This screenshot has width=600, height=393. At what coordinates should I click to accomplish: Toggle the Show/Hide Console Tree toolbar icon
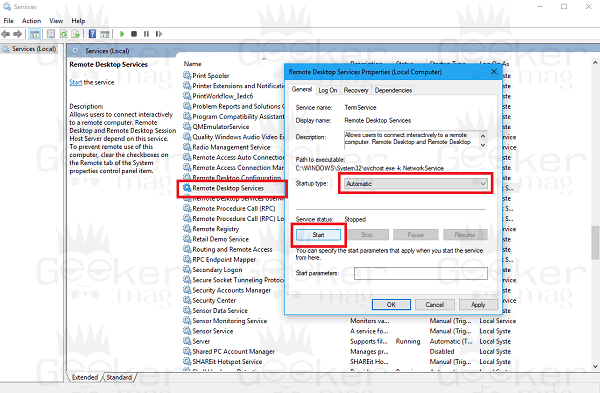(x=35, y=34)
